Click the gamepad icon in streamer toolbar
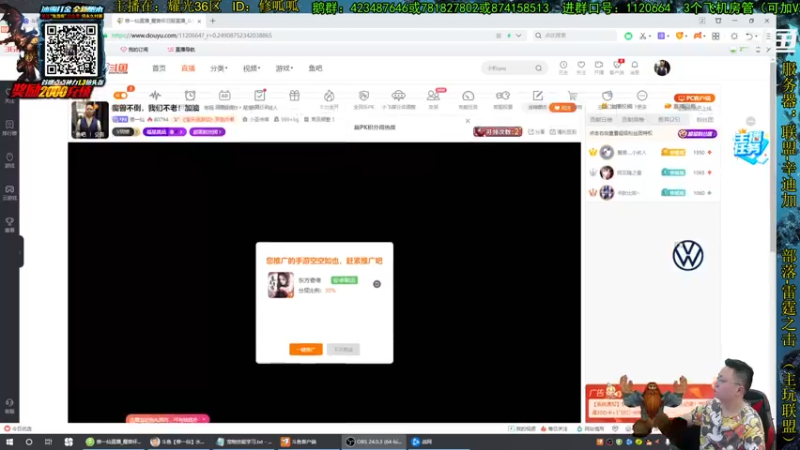Screen dimensions: 800x450 coord(503,95)
